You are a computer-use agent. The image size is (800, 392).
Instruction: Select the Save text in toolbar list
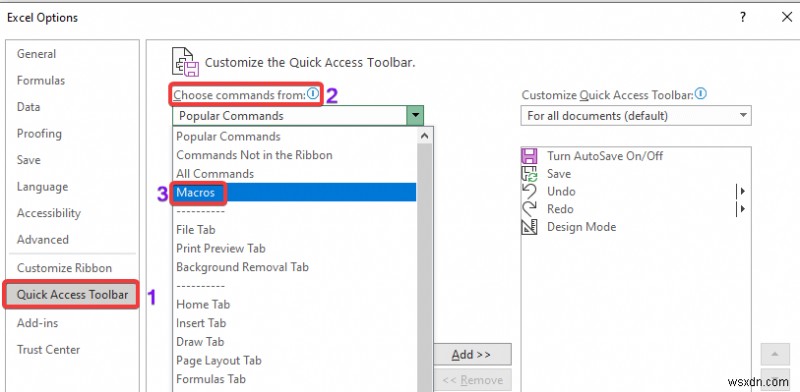point(559,174)
